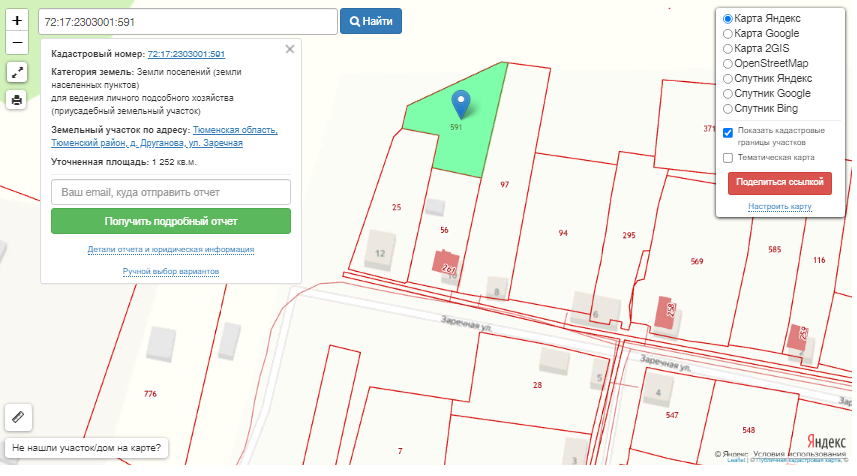Select the Карта Google radio option

click(728, 34)
